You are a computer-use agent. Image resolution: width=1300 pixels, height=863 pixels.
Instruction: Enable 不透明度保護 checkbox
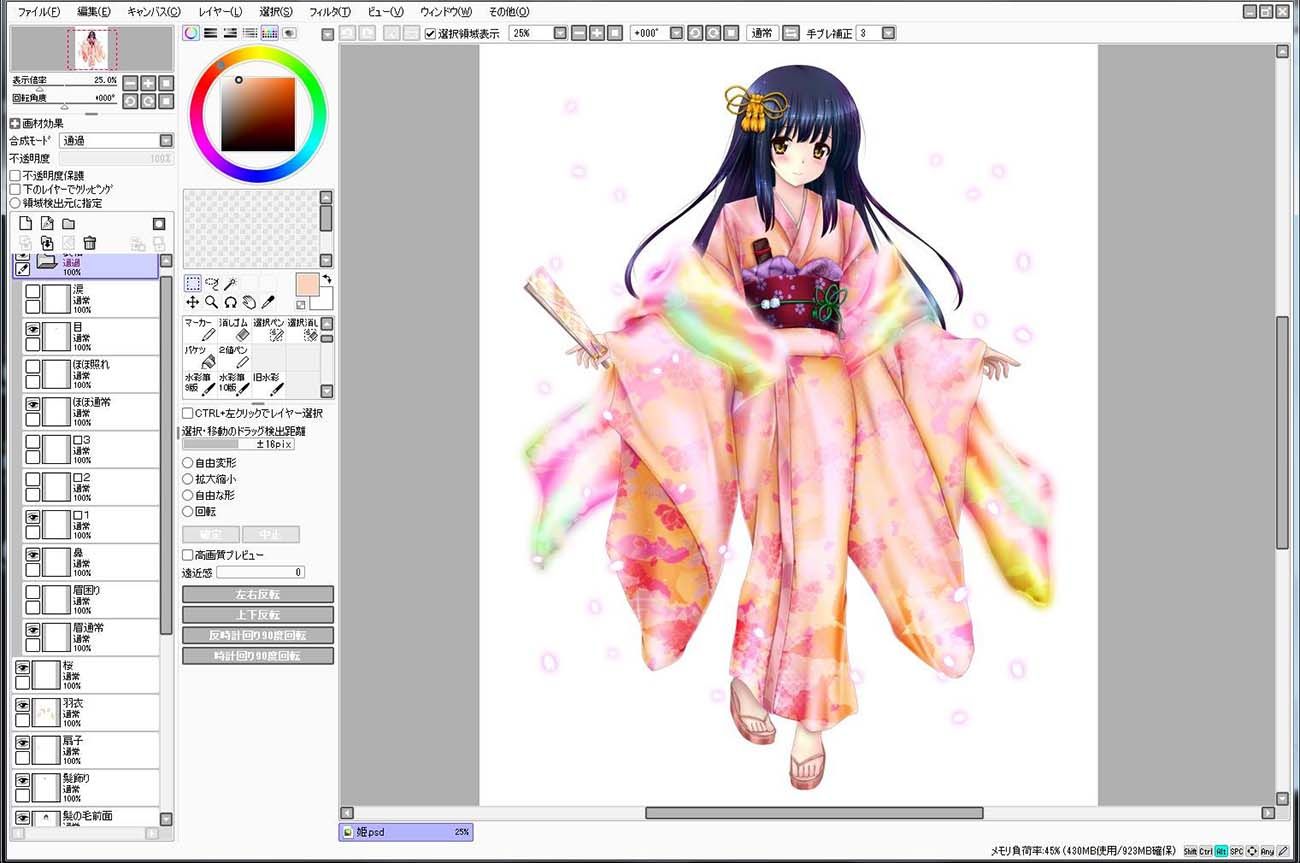tap(15, 175)
